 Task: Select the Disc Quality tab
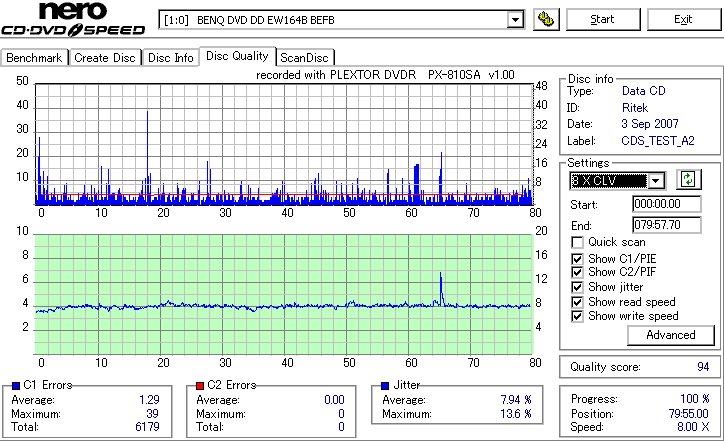coord(237,56)
